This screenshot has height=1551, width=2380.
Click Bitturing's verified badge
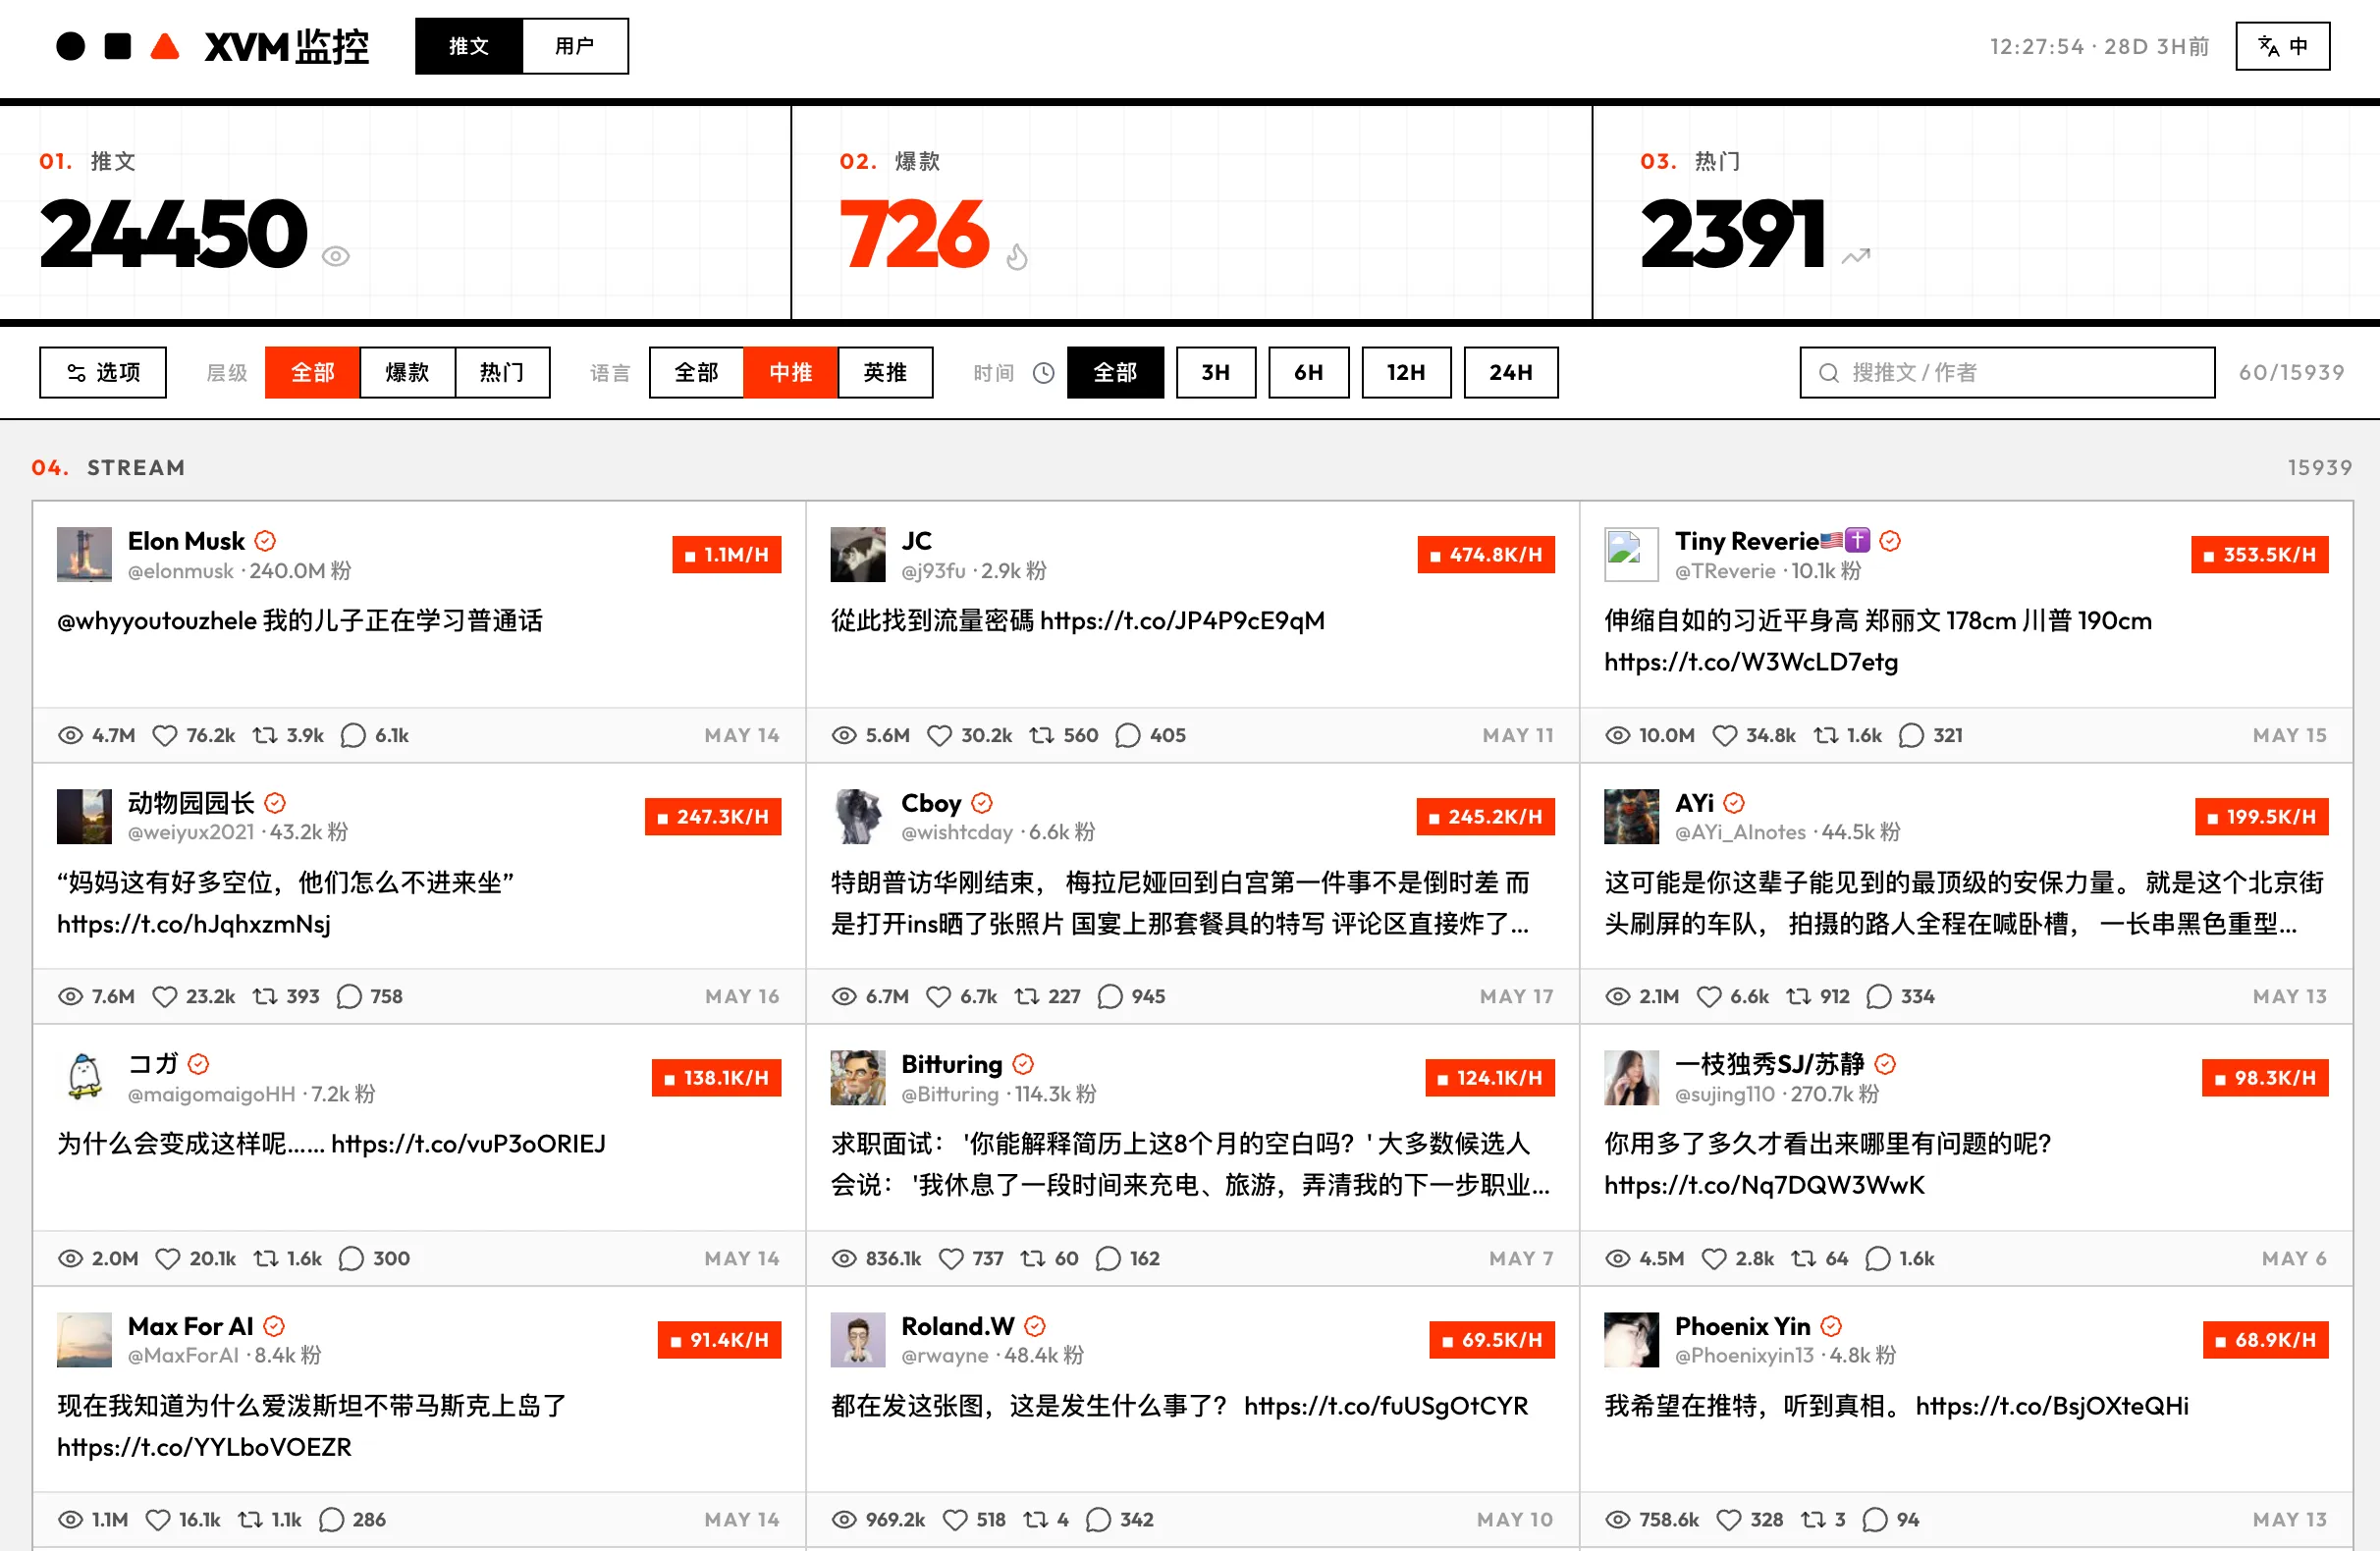[1023, 1064]
